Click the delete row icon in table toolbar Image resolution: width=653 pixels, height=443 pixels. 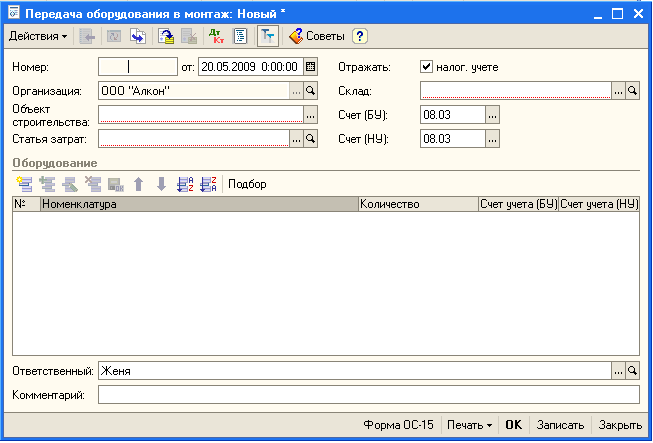(93, 184)
